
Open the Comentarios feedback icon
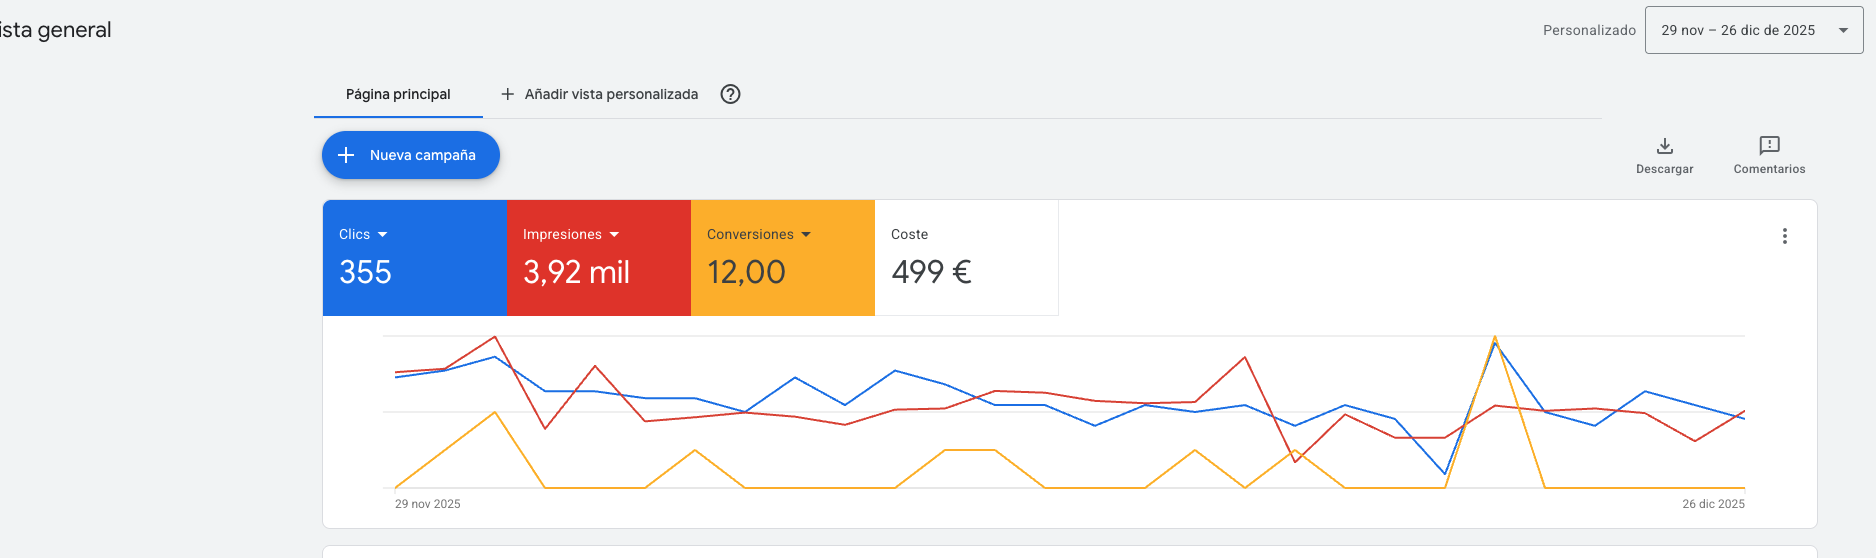pos(1769,146)
